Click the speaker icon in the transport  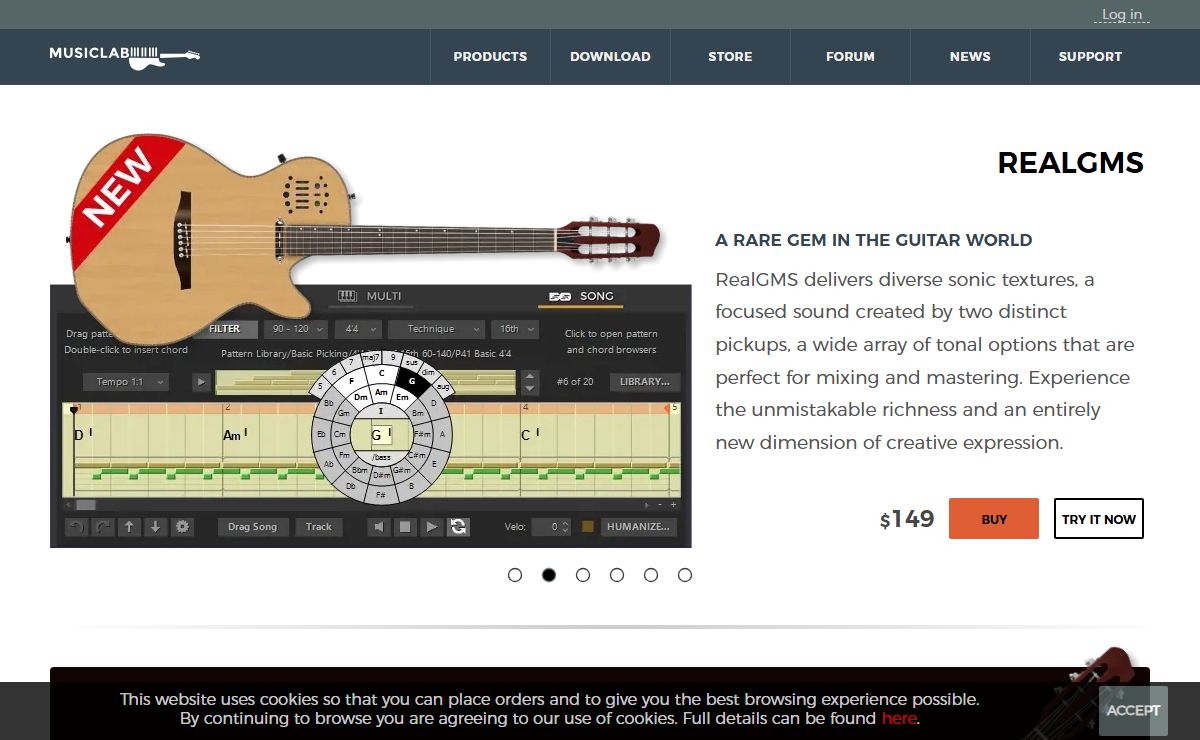(x=379, y=527)
